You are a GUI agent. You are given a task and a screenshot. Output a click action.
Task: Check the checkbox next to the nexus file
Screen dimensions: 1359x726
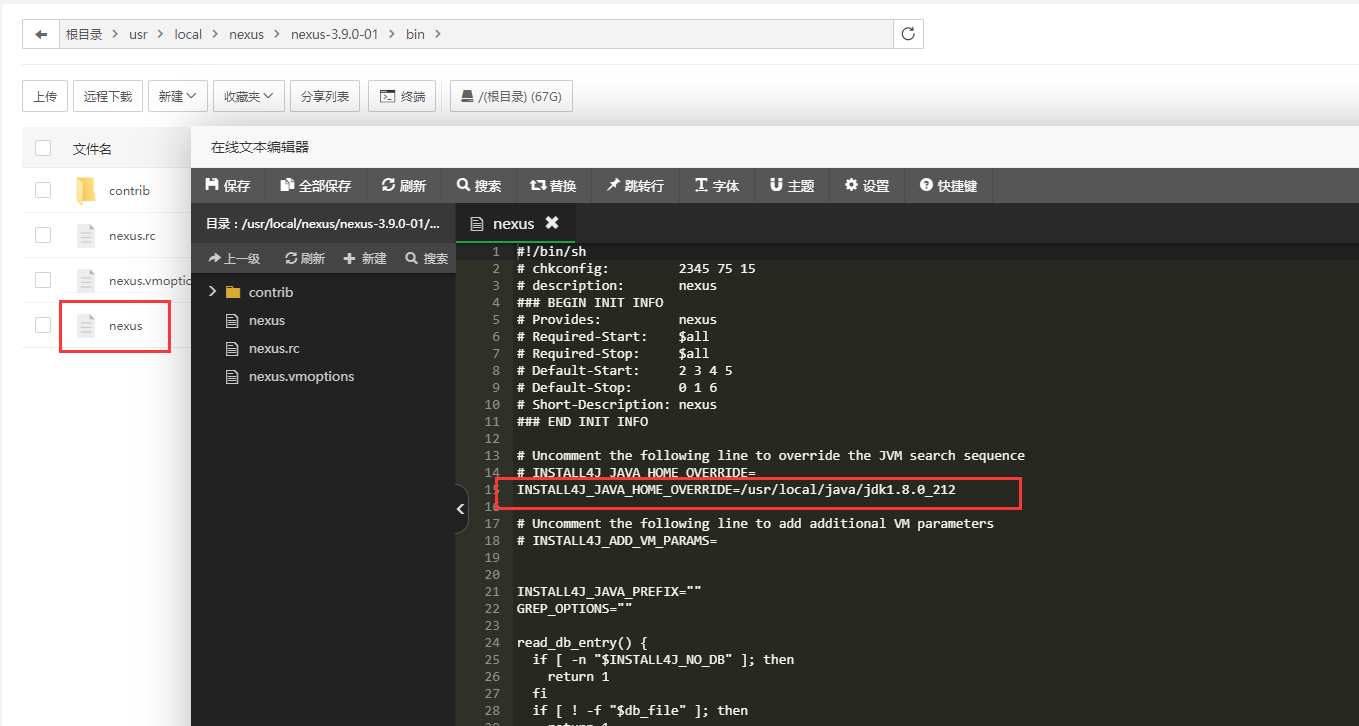coord(42,325)
